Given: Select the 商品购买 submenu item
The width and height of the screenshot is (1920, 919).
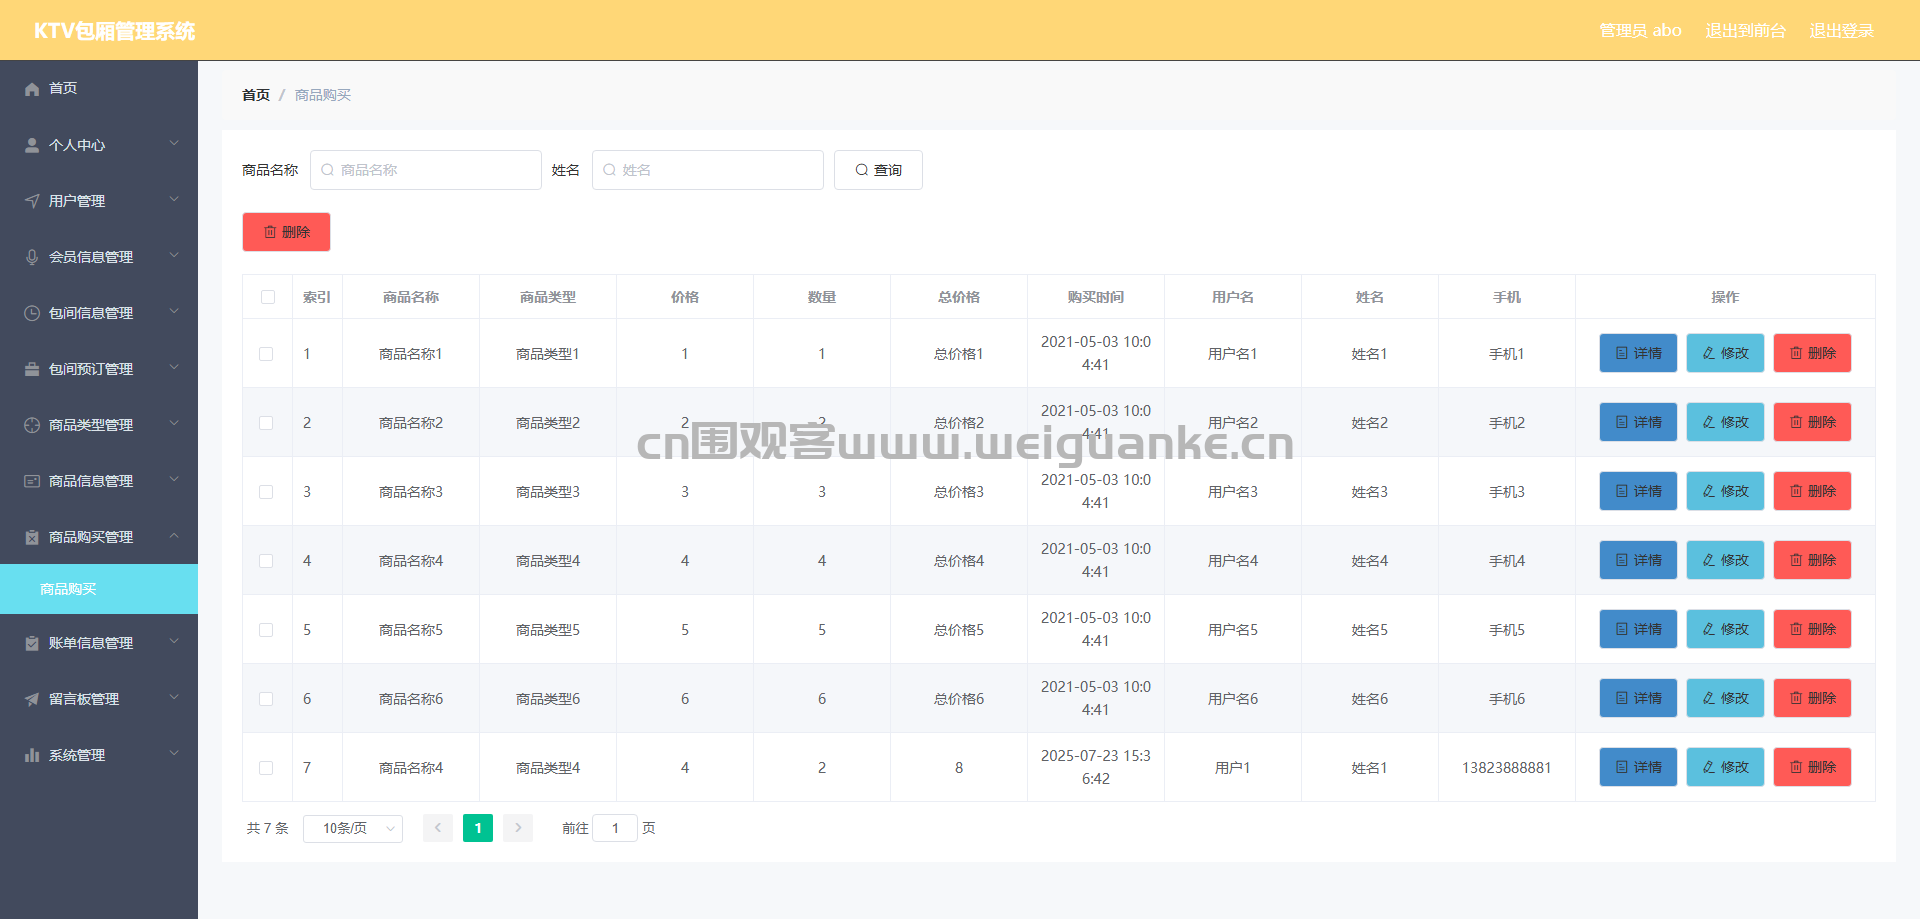Looking at the screenshot, I should pyautogui.click(x=99, y=589).
